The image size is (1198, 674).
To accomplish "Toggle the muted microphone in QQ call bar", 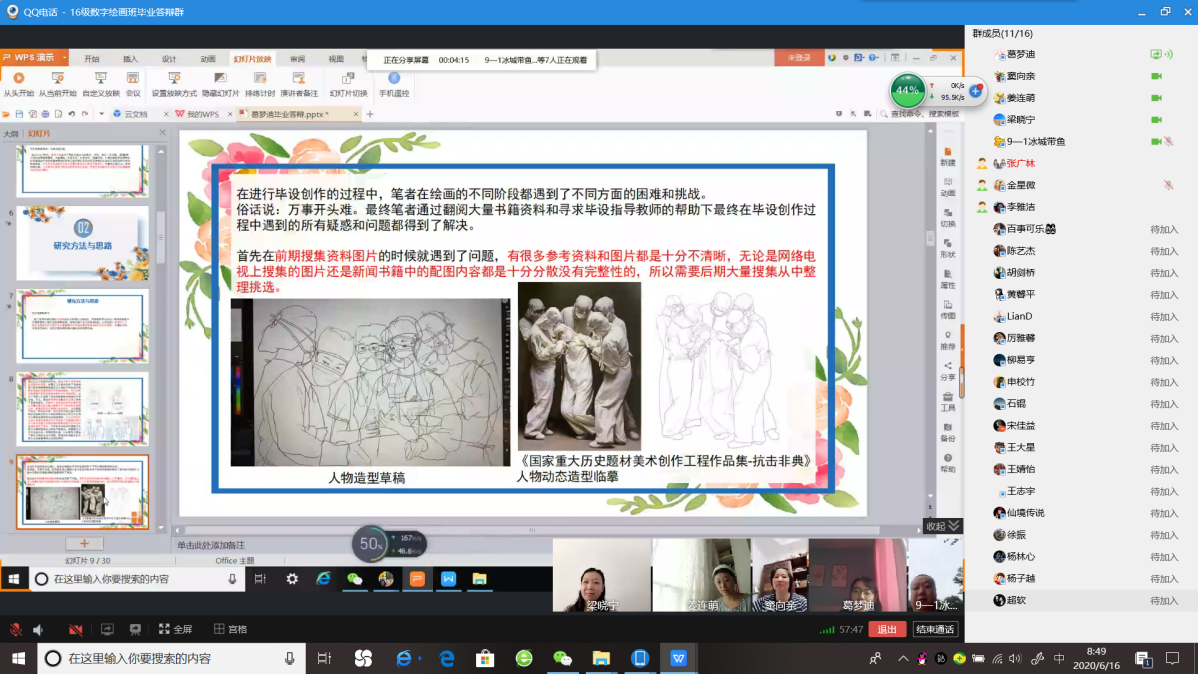I will pos(15,629).
